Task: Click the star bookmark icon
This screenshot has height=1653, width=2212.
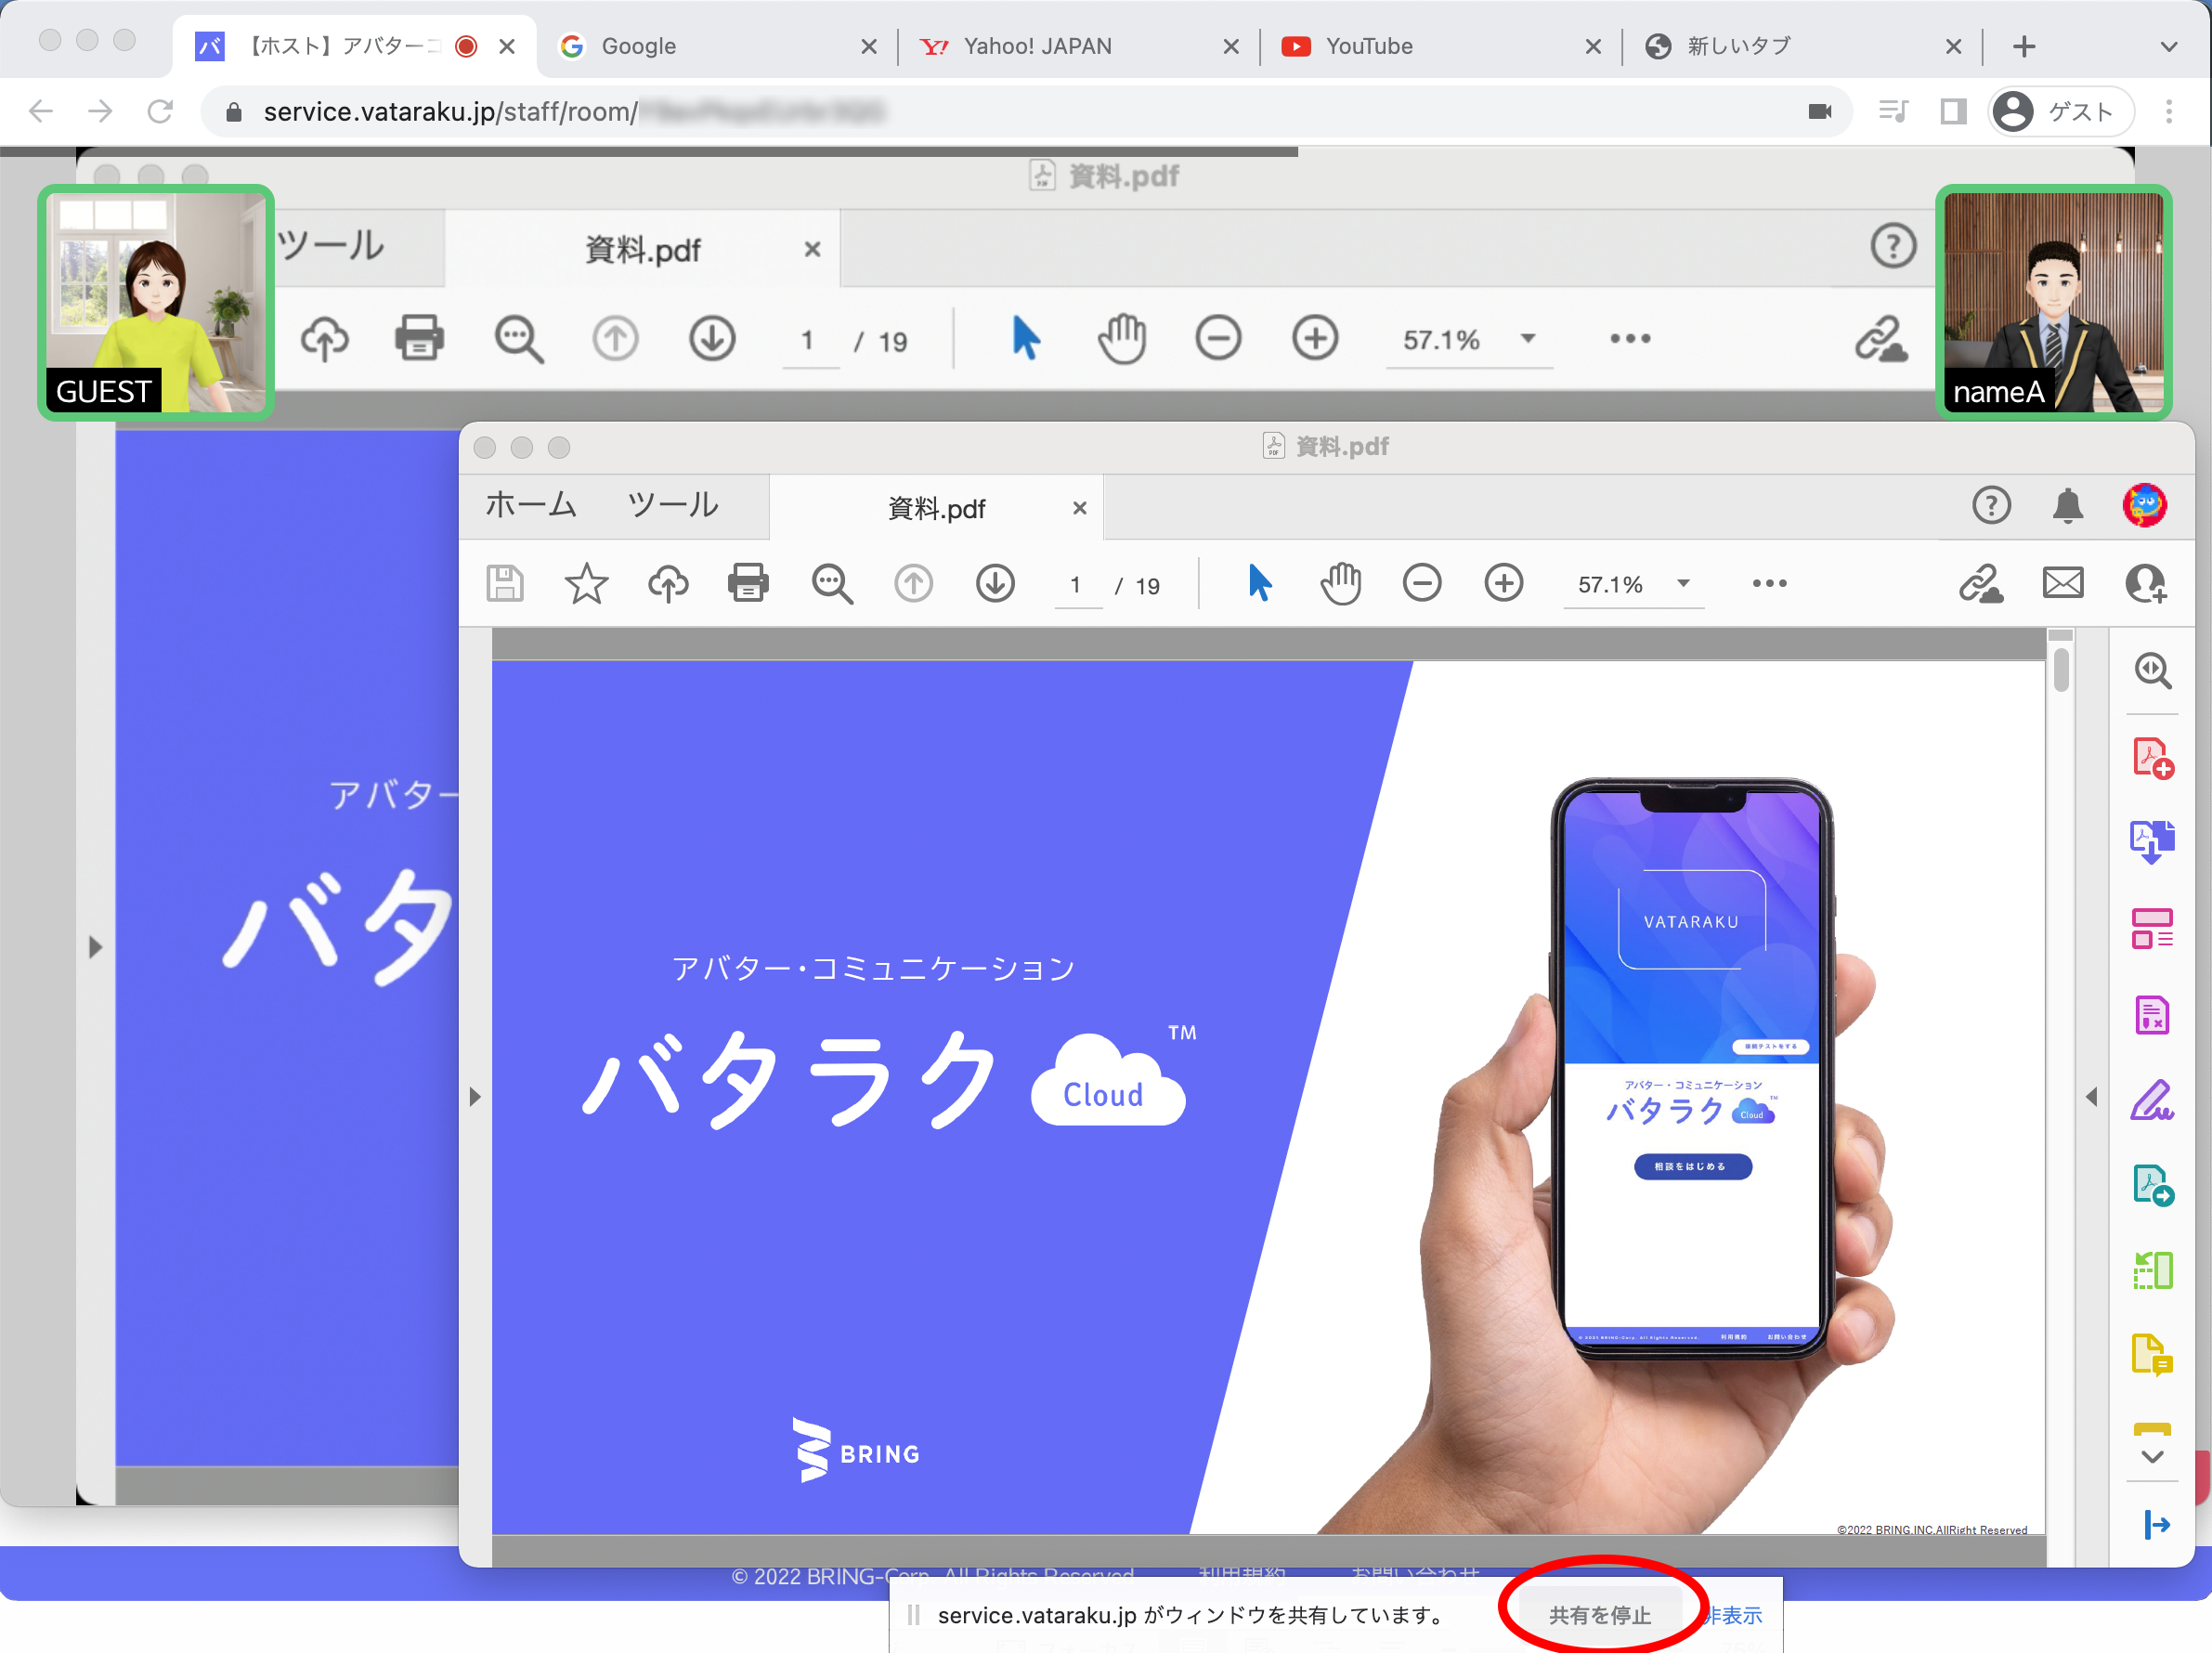Action: 586,583
